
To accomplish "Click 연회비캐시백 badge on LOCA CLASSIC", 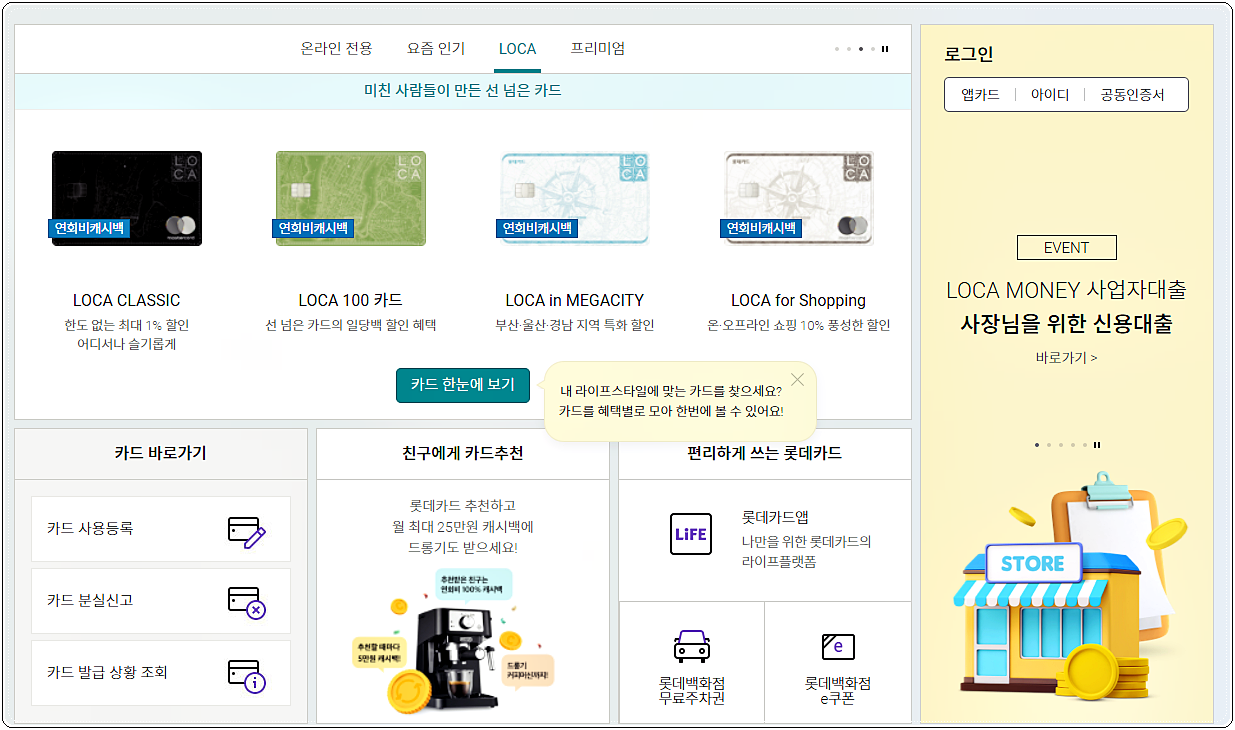I will (x=89, y=228).
